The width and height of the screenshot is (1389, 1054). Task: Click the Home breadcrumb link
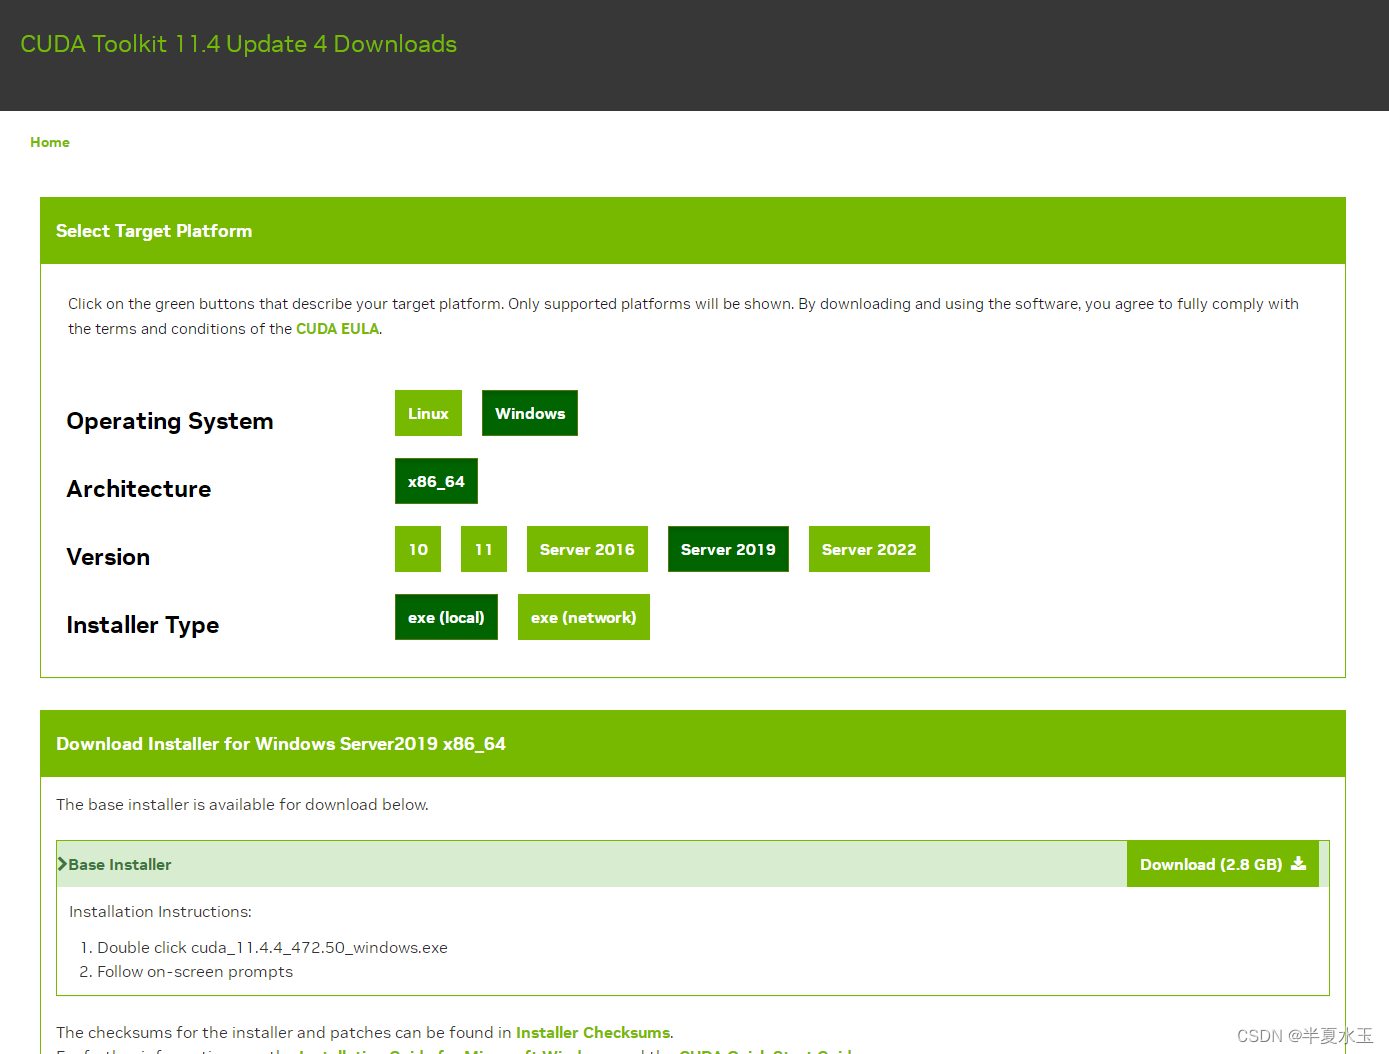(50, 142)
